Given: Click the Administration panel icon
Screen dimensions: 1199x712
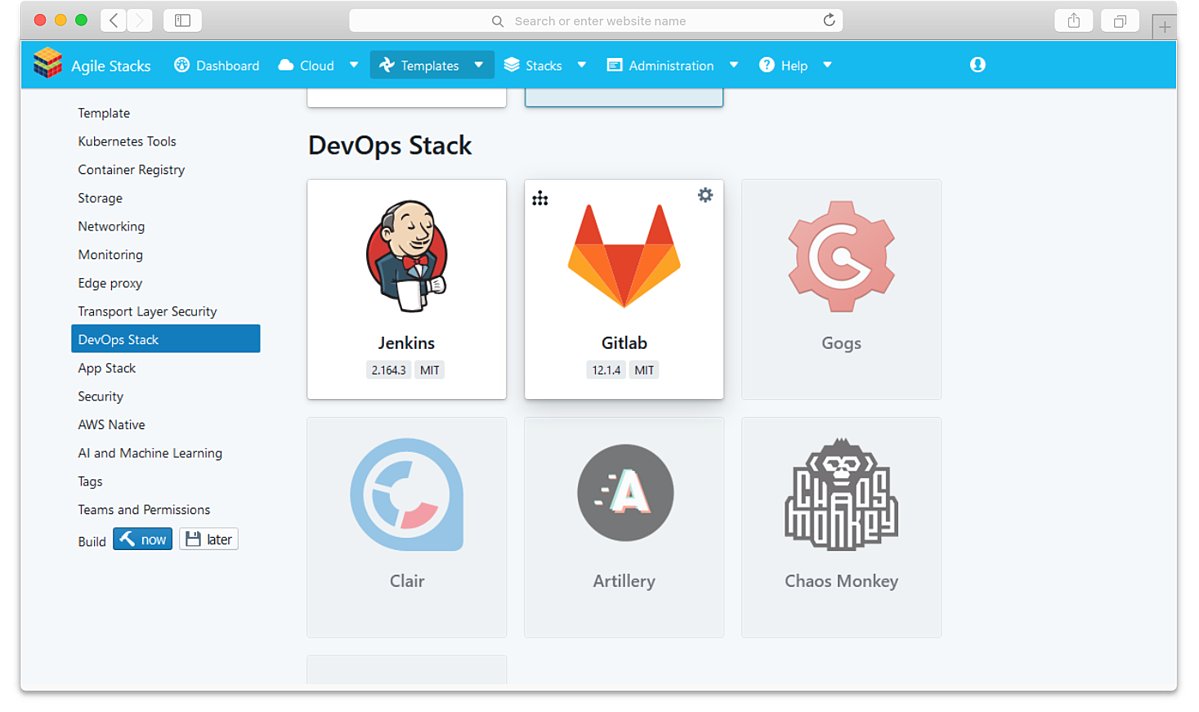Looking at the screenshot, I should coord(614,65).
